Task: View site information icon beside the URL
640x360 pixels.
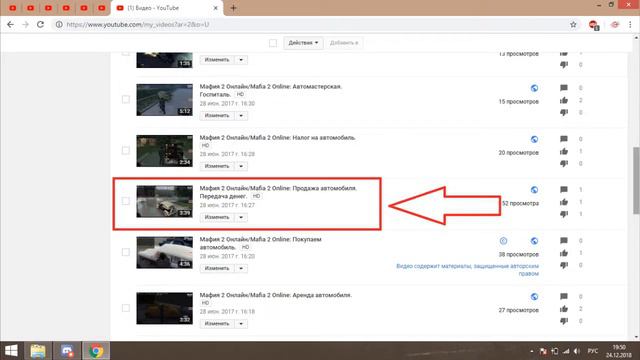Action: 59,24
